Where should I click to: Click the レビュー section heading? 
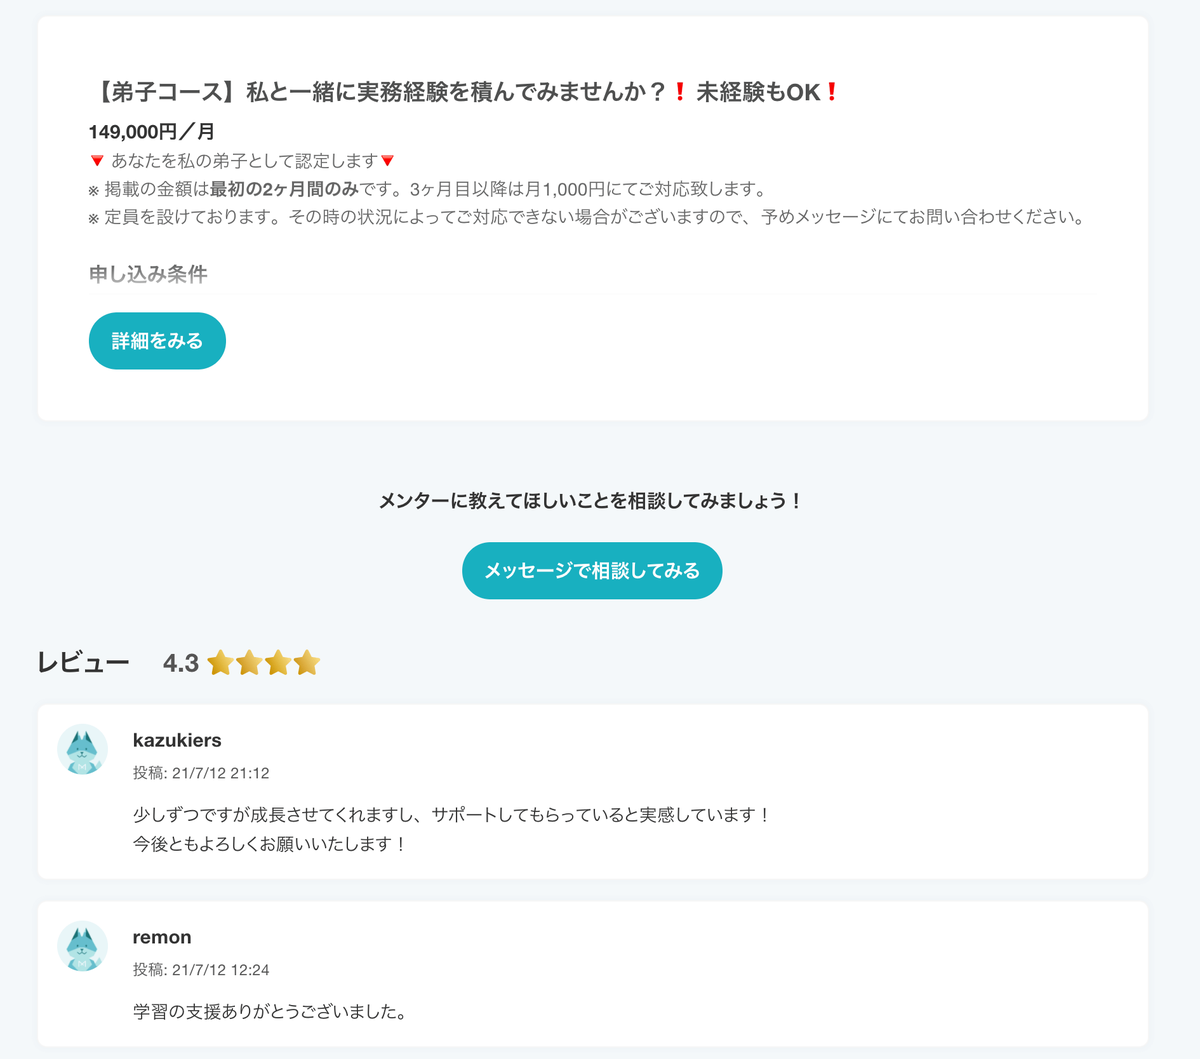pos(84,663)
